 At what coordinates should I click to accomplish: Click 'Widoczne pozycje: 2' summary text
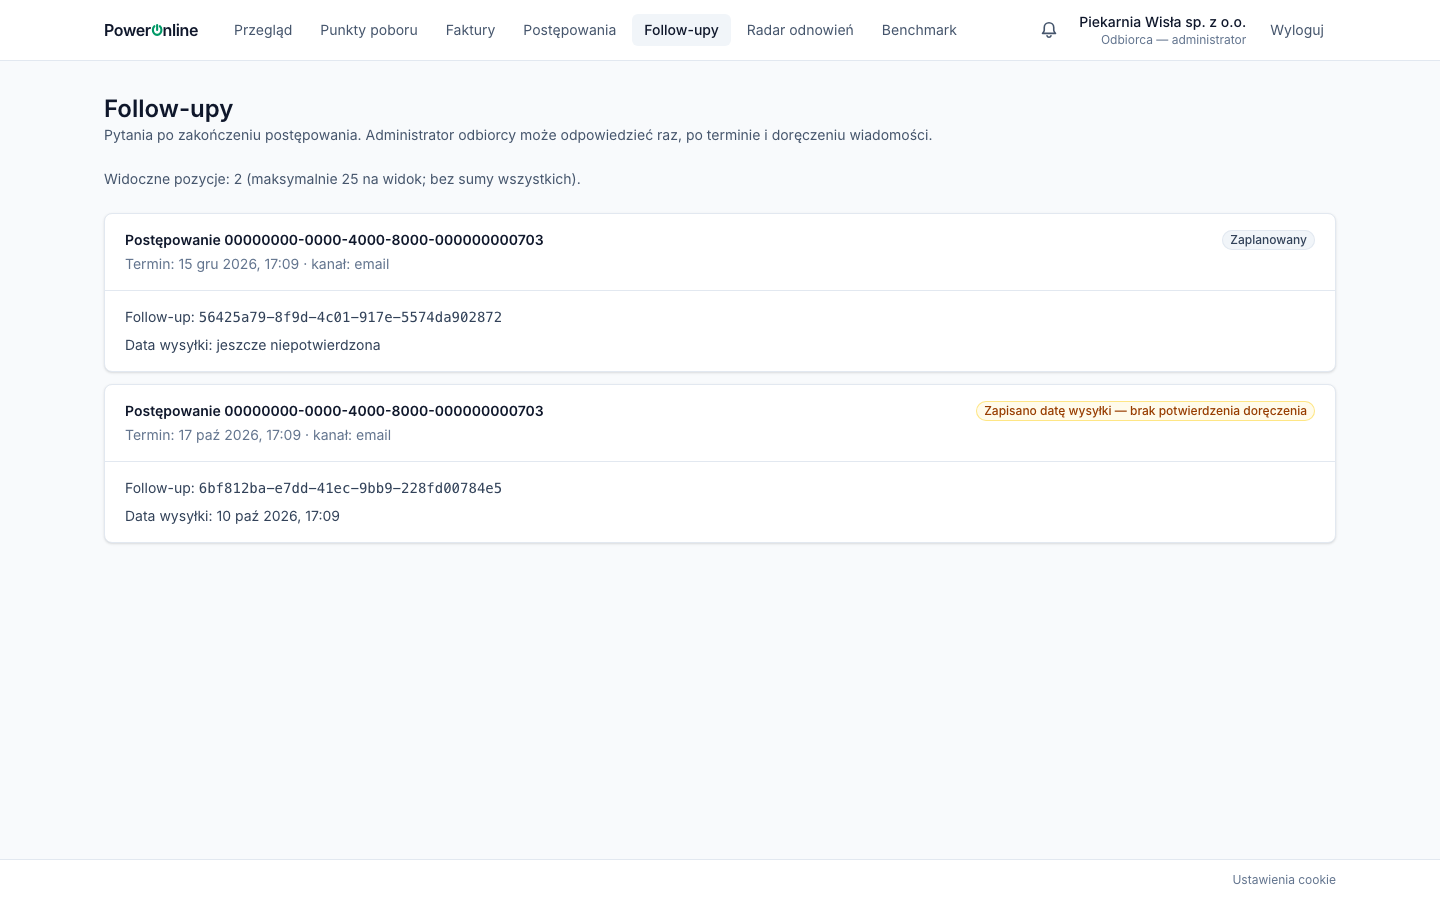342,179
